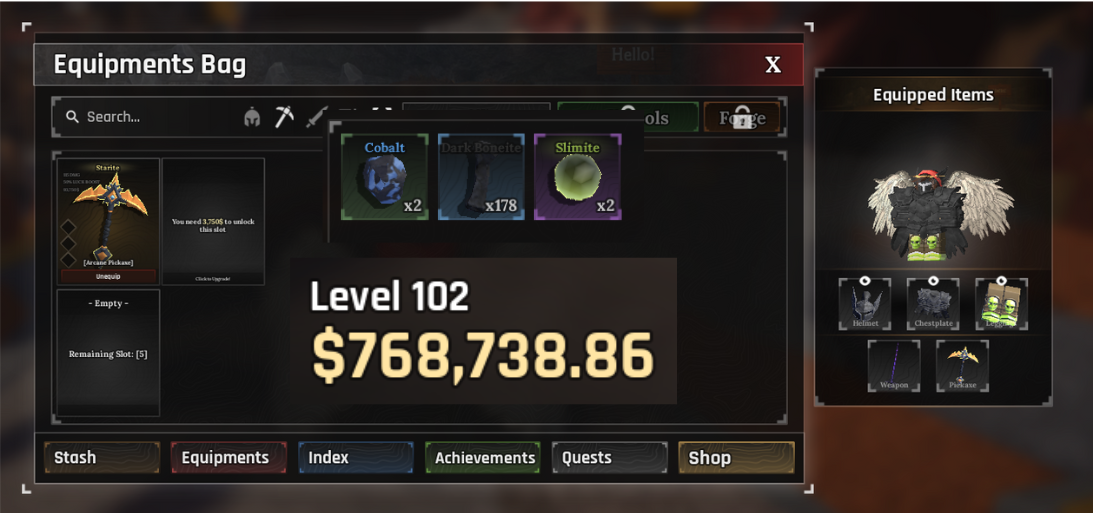
Task: Click the equipped Leggings slot
Action: pyautogui.click(x=1001, y=304)
